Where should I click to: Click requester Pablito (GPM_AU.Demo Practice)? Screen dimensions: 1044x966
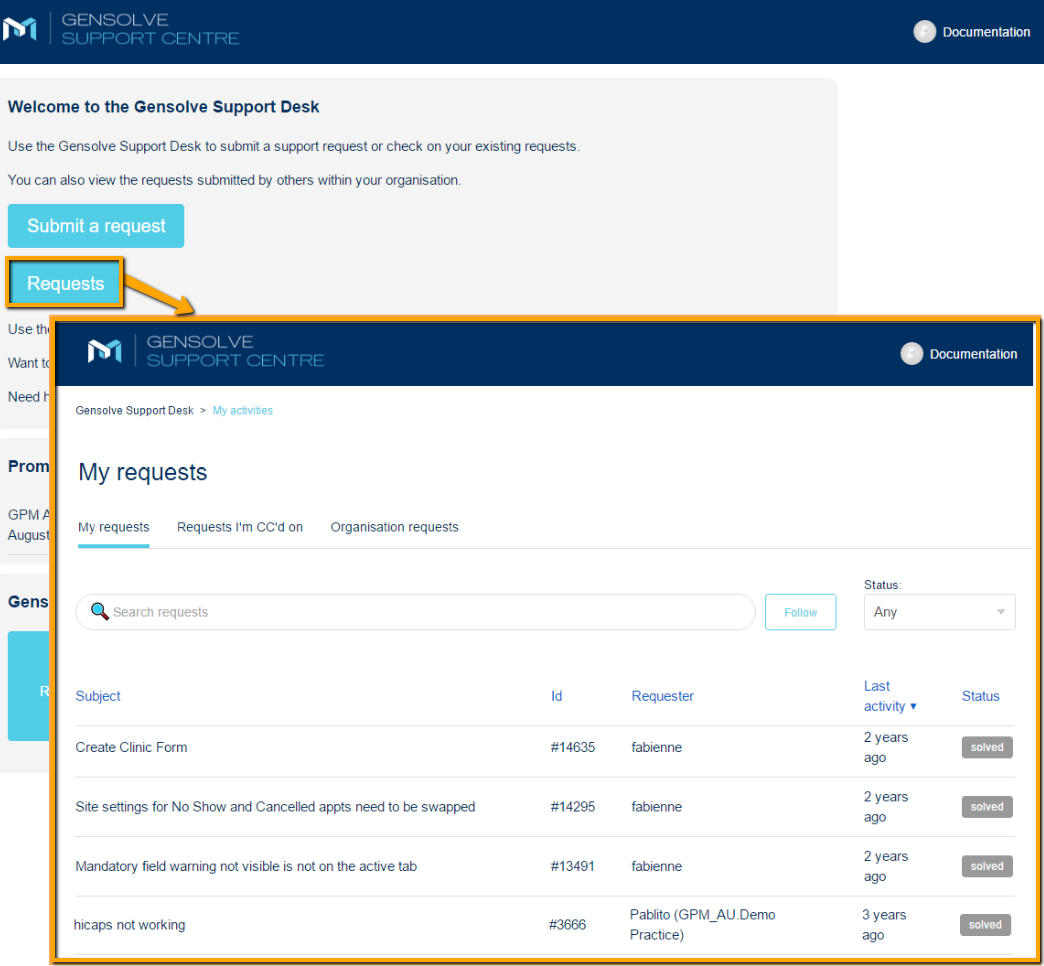click(x=702, y=925)
